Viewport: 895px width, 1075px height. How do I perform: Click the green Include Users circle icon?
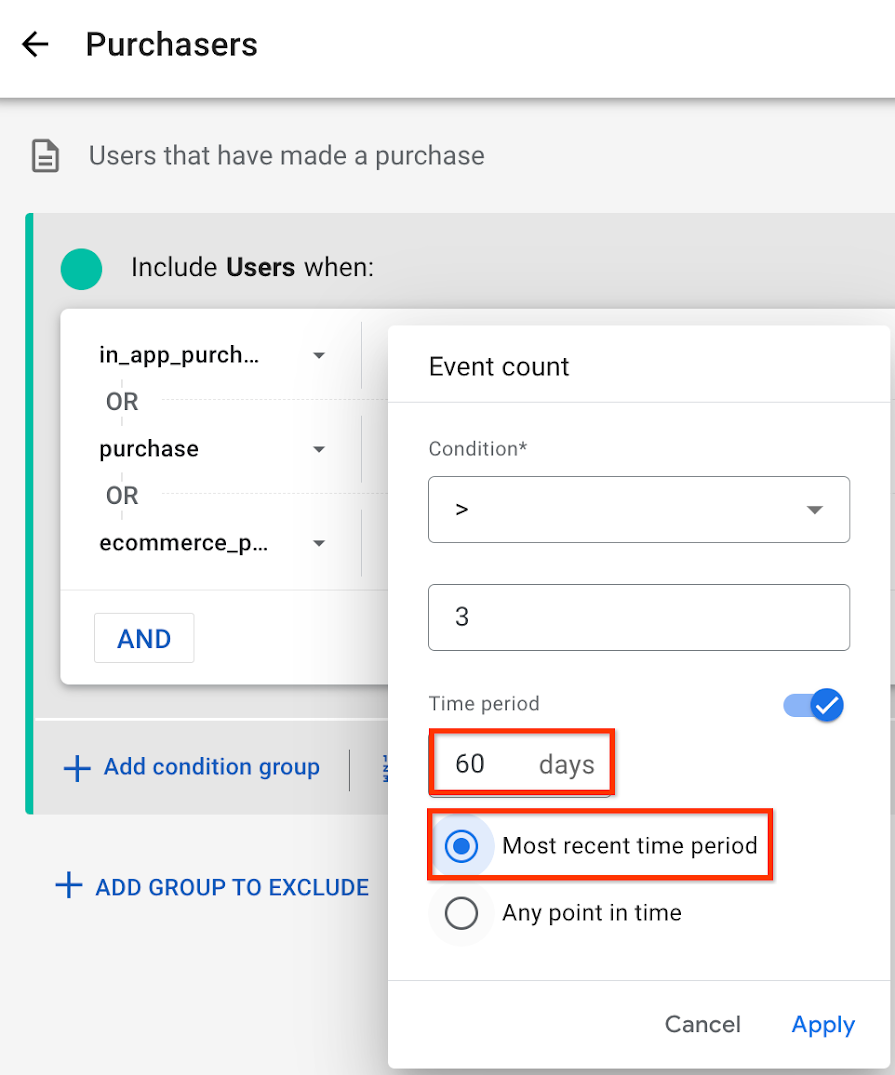pos(82,269)
